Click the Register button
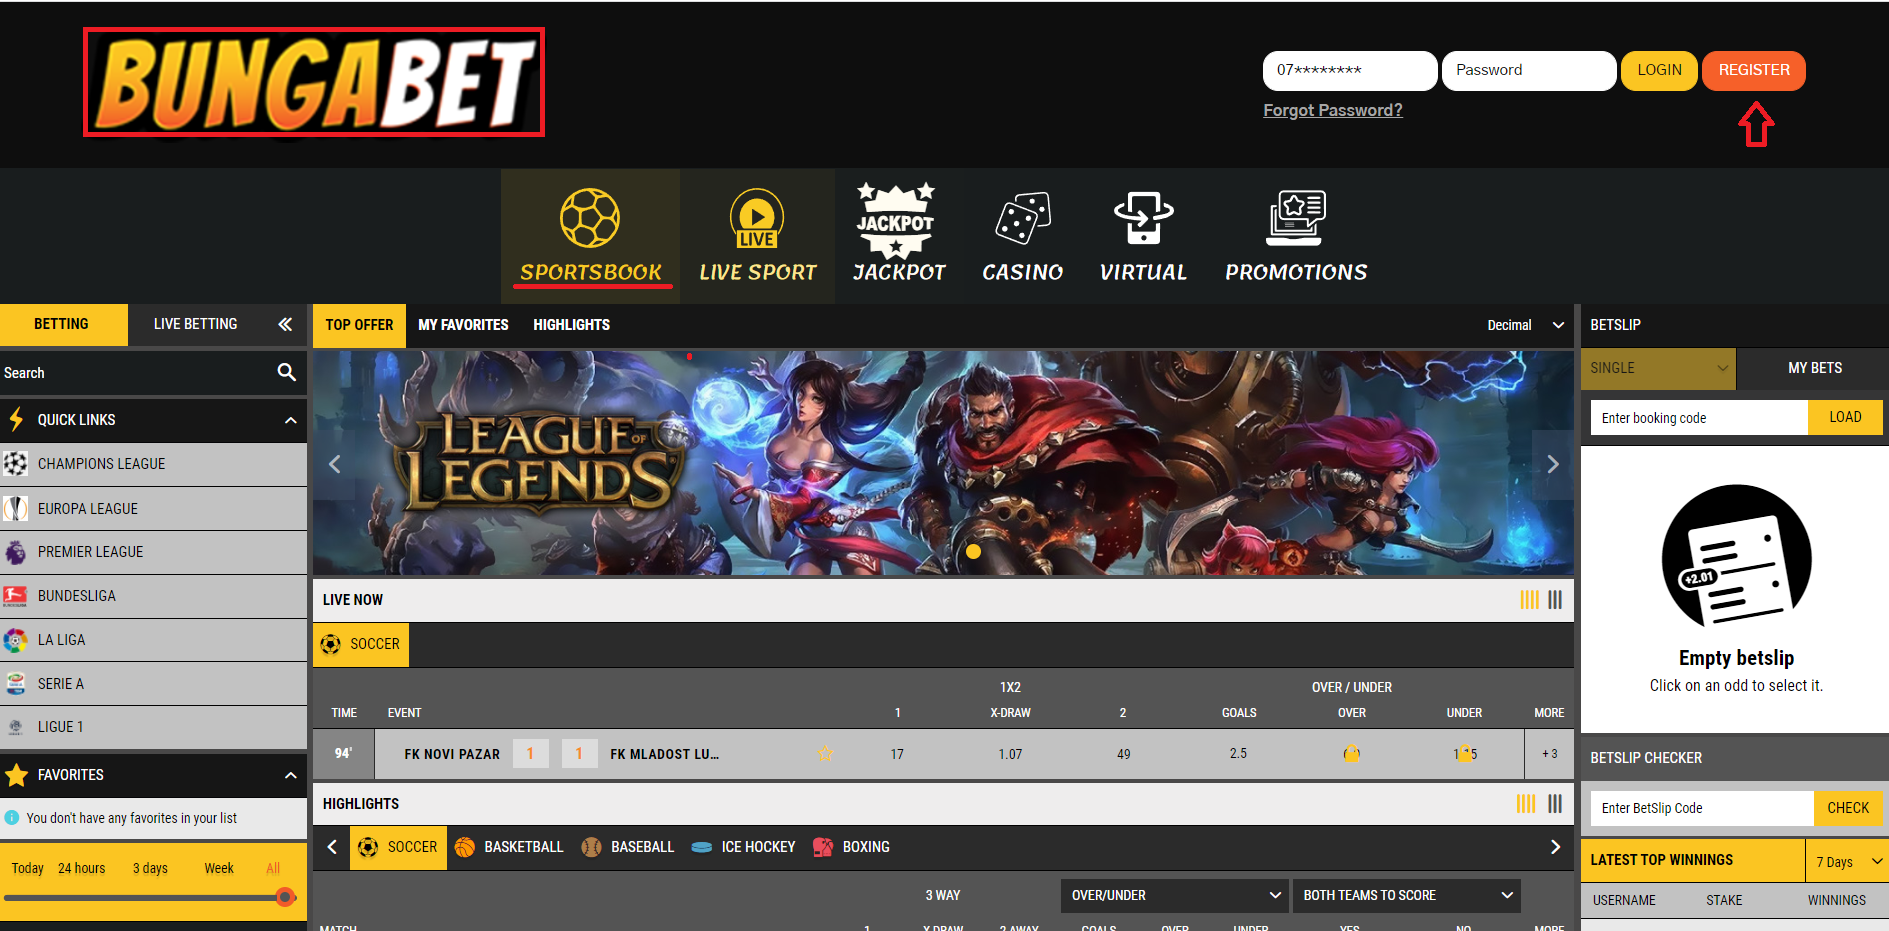Viewport: 1889px width, 931px height. pos(1754,70)
